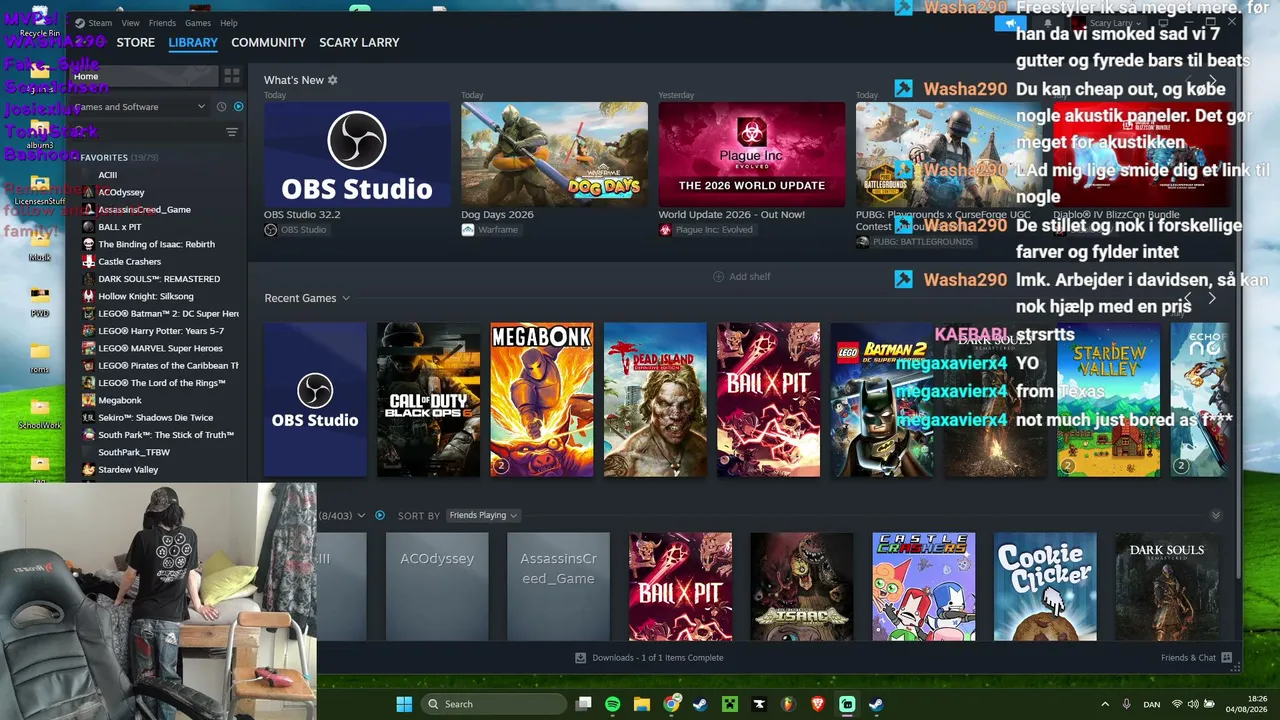Image resolution: width=1280 pixels, height=720 pixels.
Task: Click DARK SOULS: REMASTERED sidebar icon
Action: [x=89, y=279]
